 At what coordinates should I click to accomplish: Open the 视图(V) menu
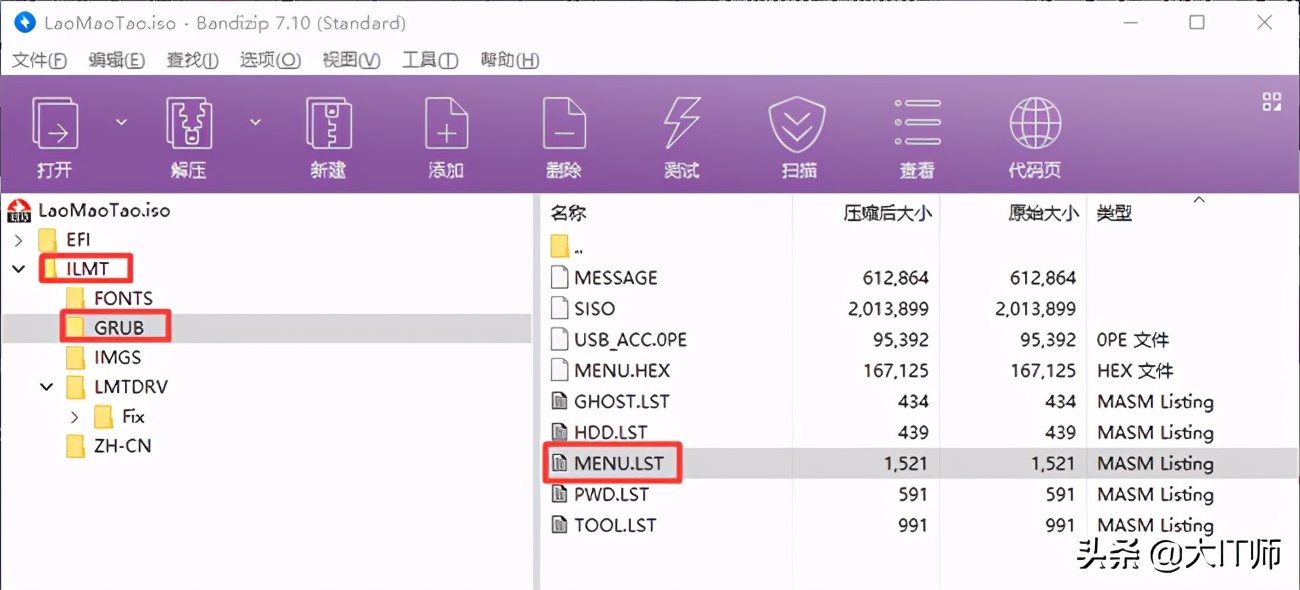coord(350,60)
